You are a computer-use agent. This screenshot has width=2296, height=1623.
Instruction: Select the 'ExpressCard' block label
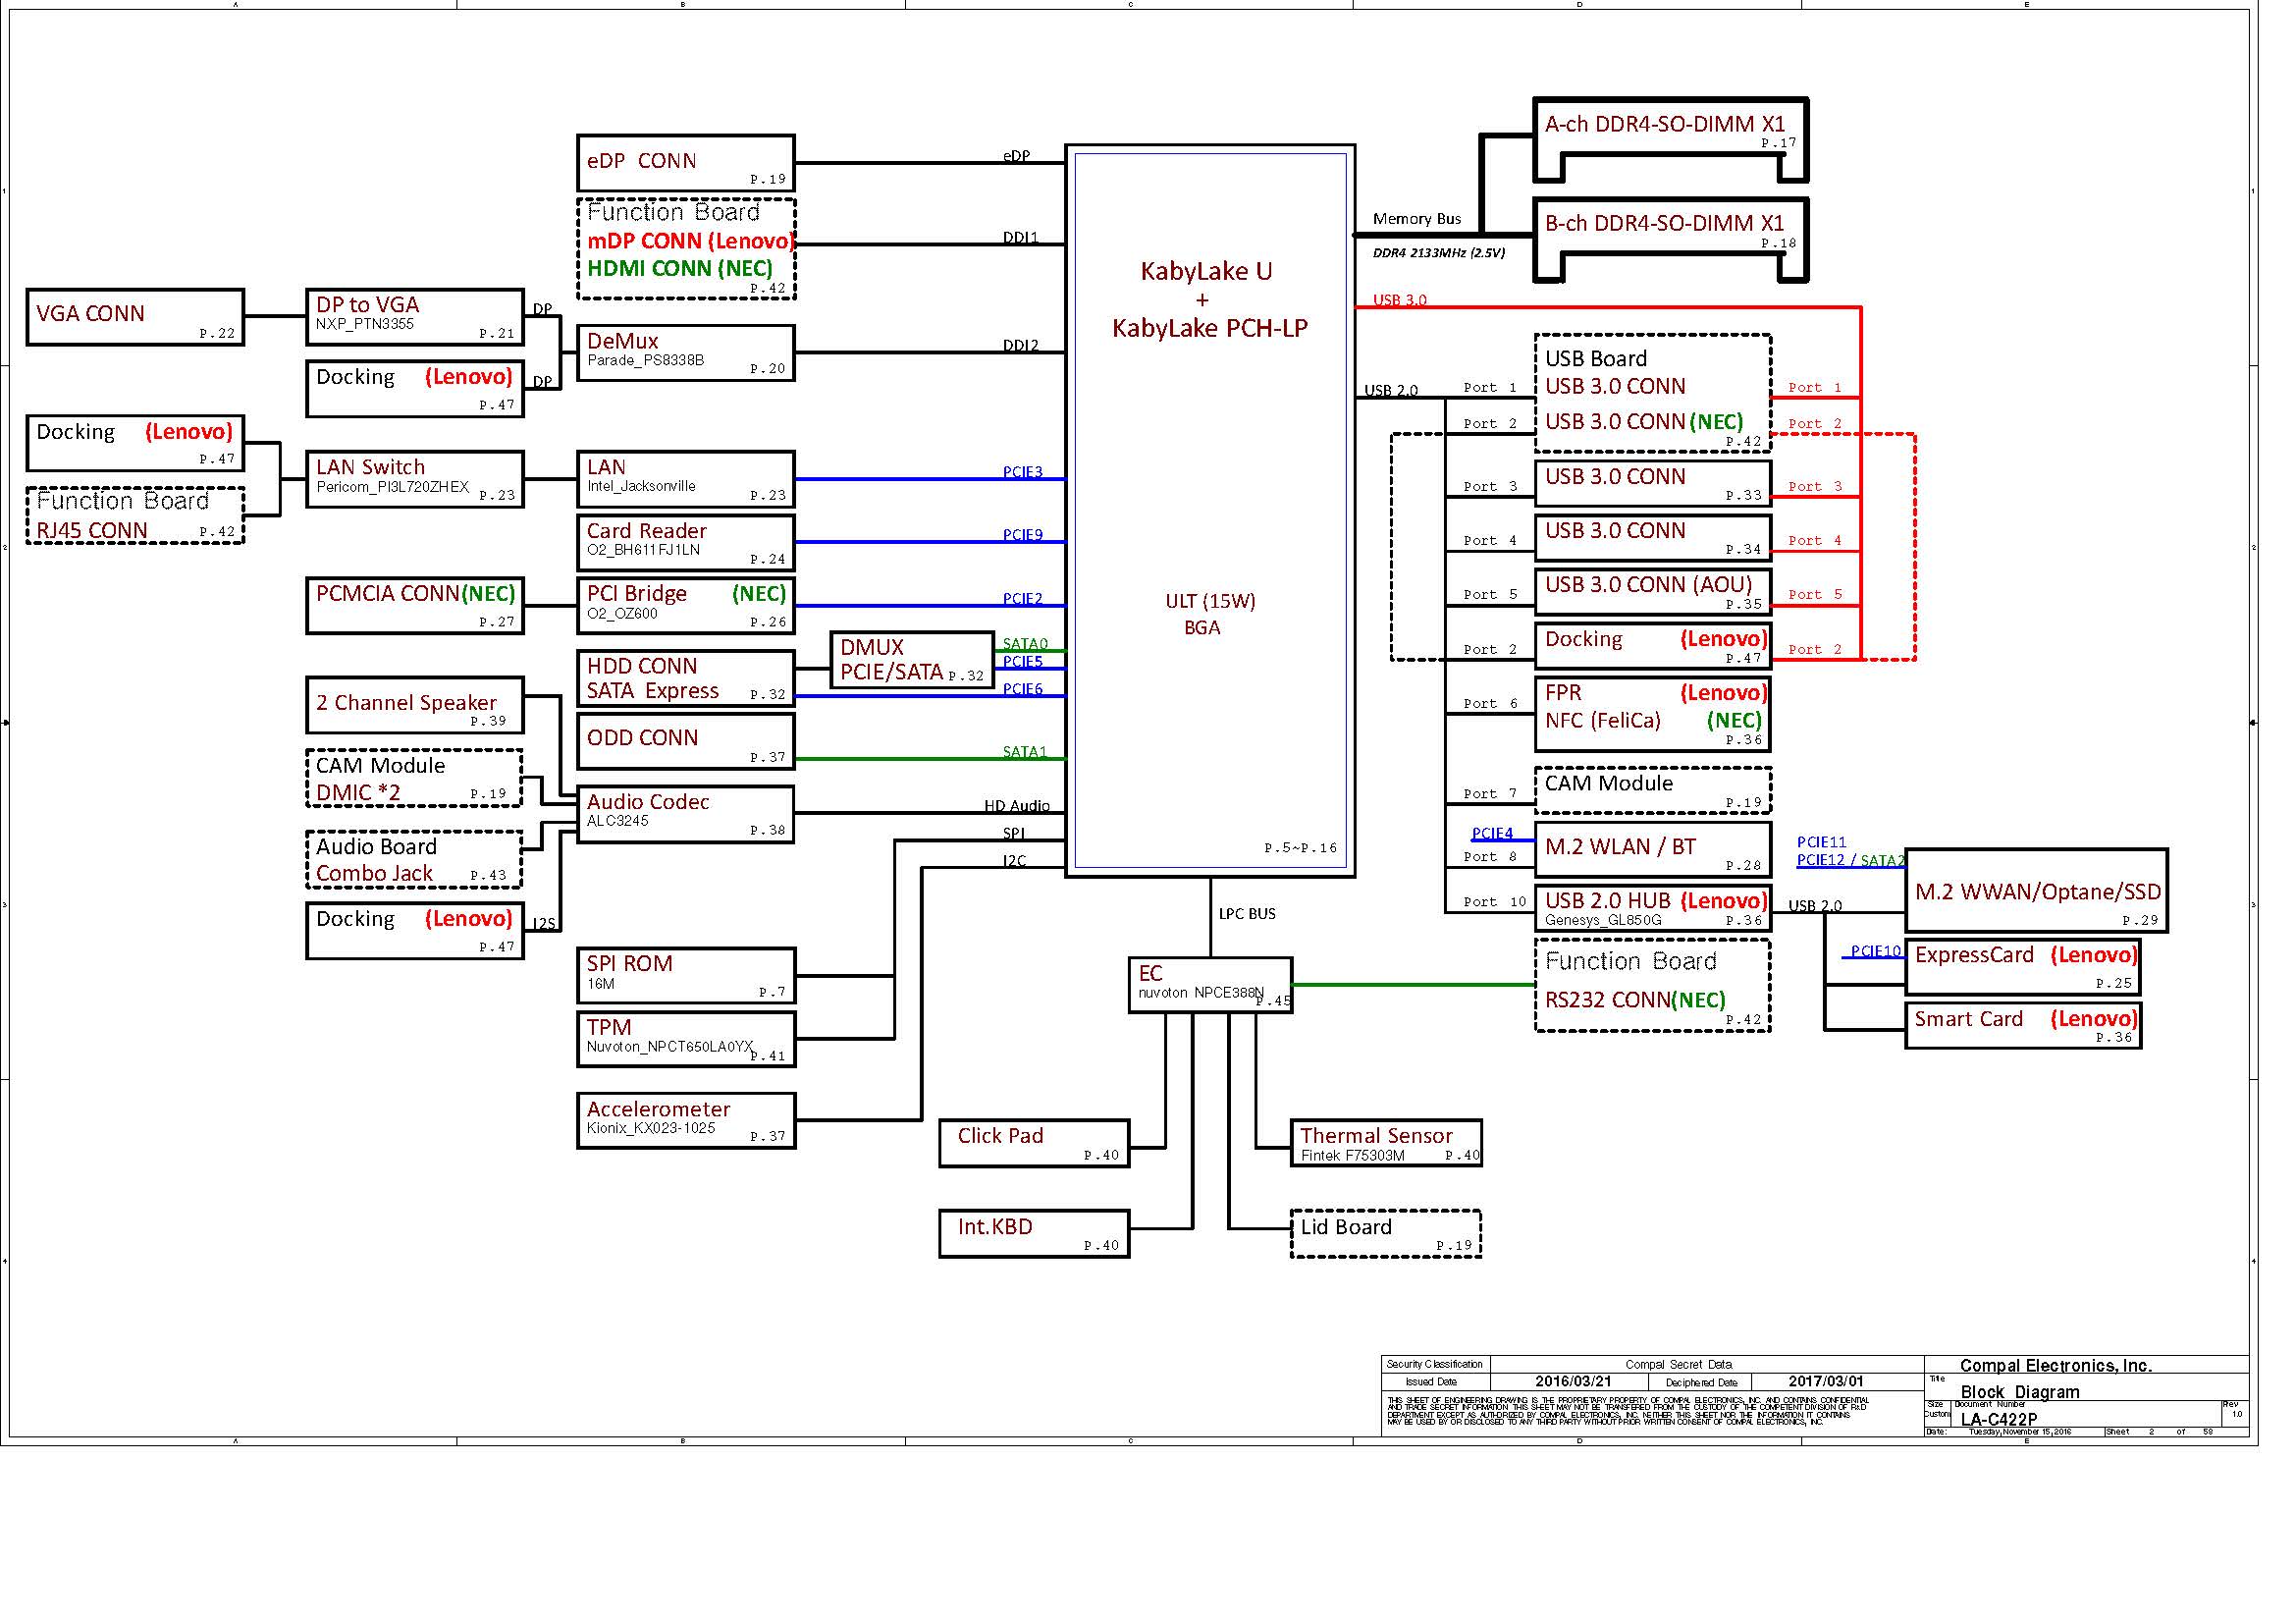pos(1974,955)
